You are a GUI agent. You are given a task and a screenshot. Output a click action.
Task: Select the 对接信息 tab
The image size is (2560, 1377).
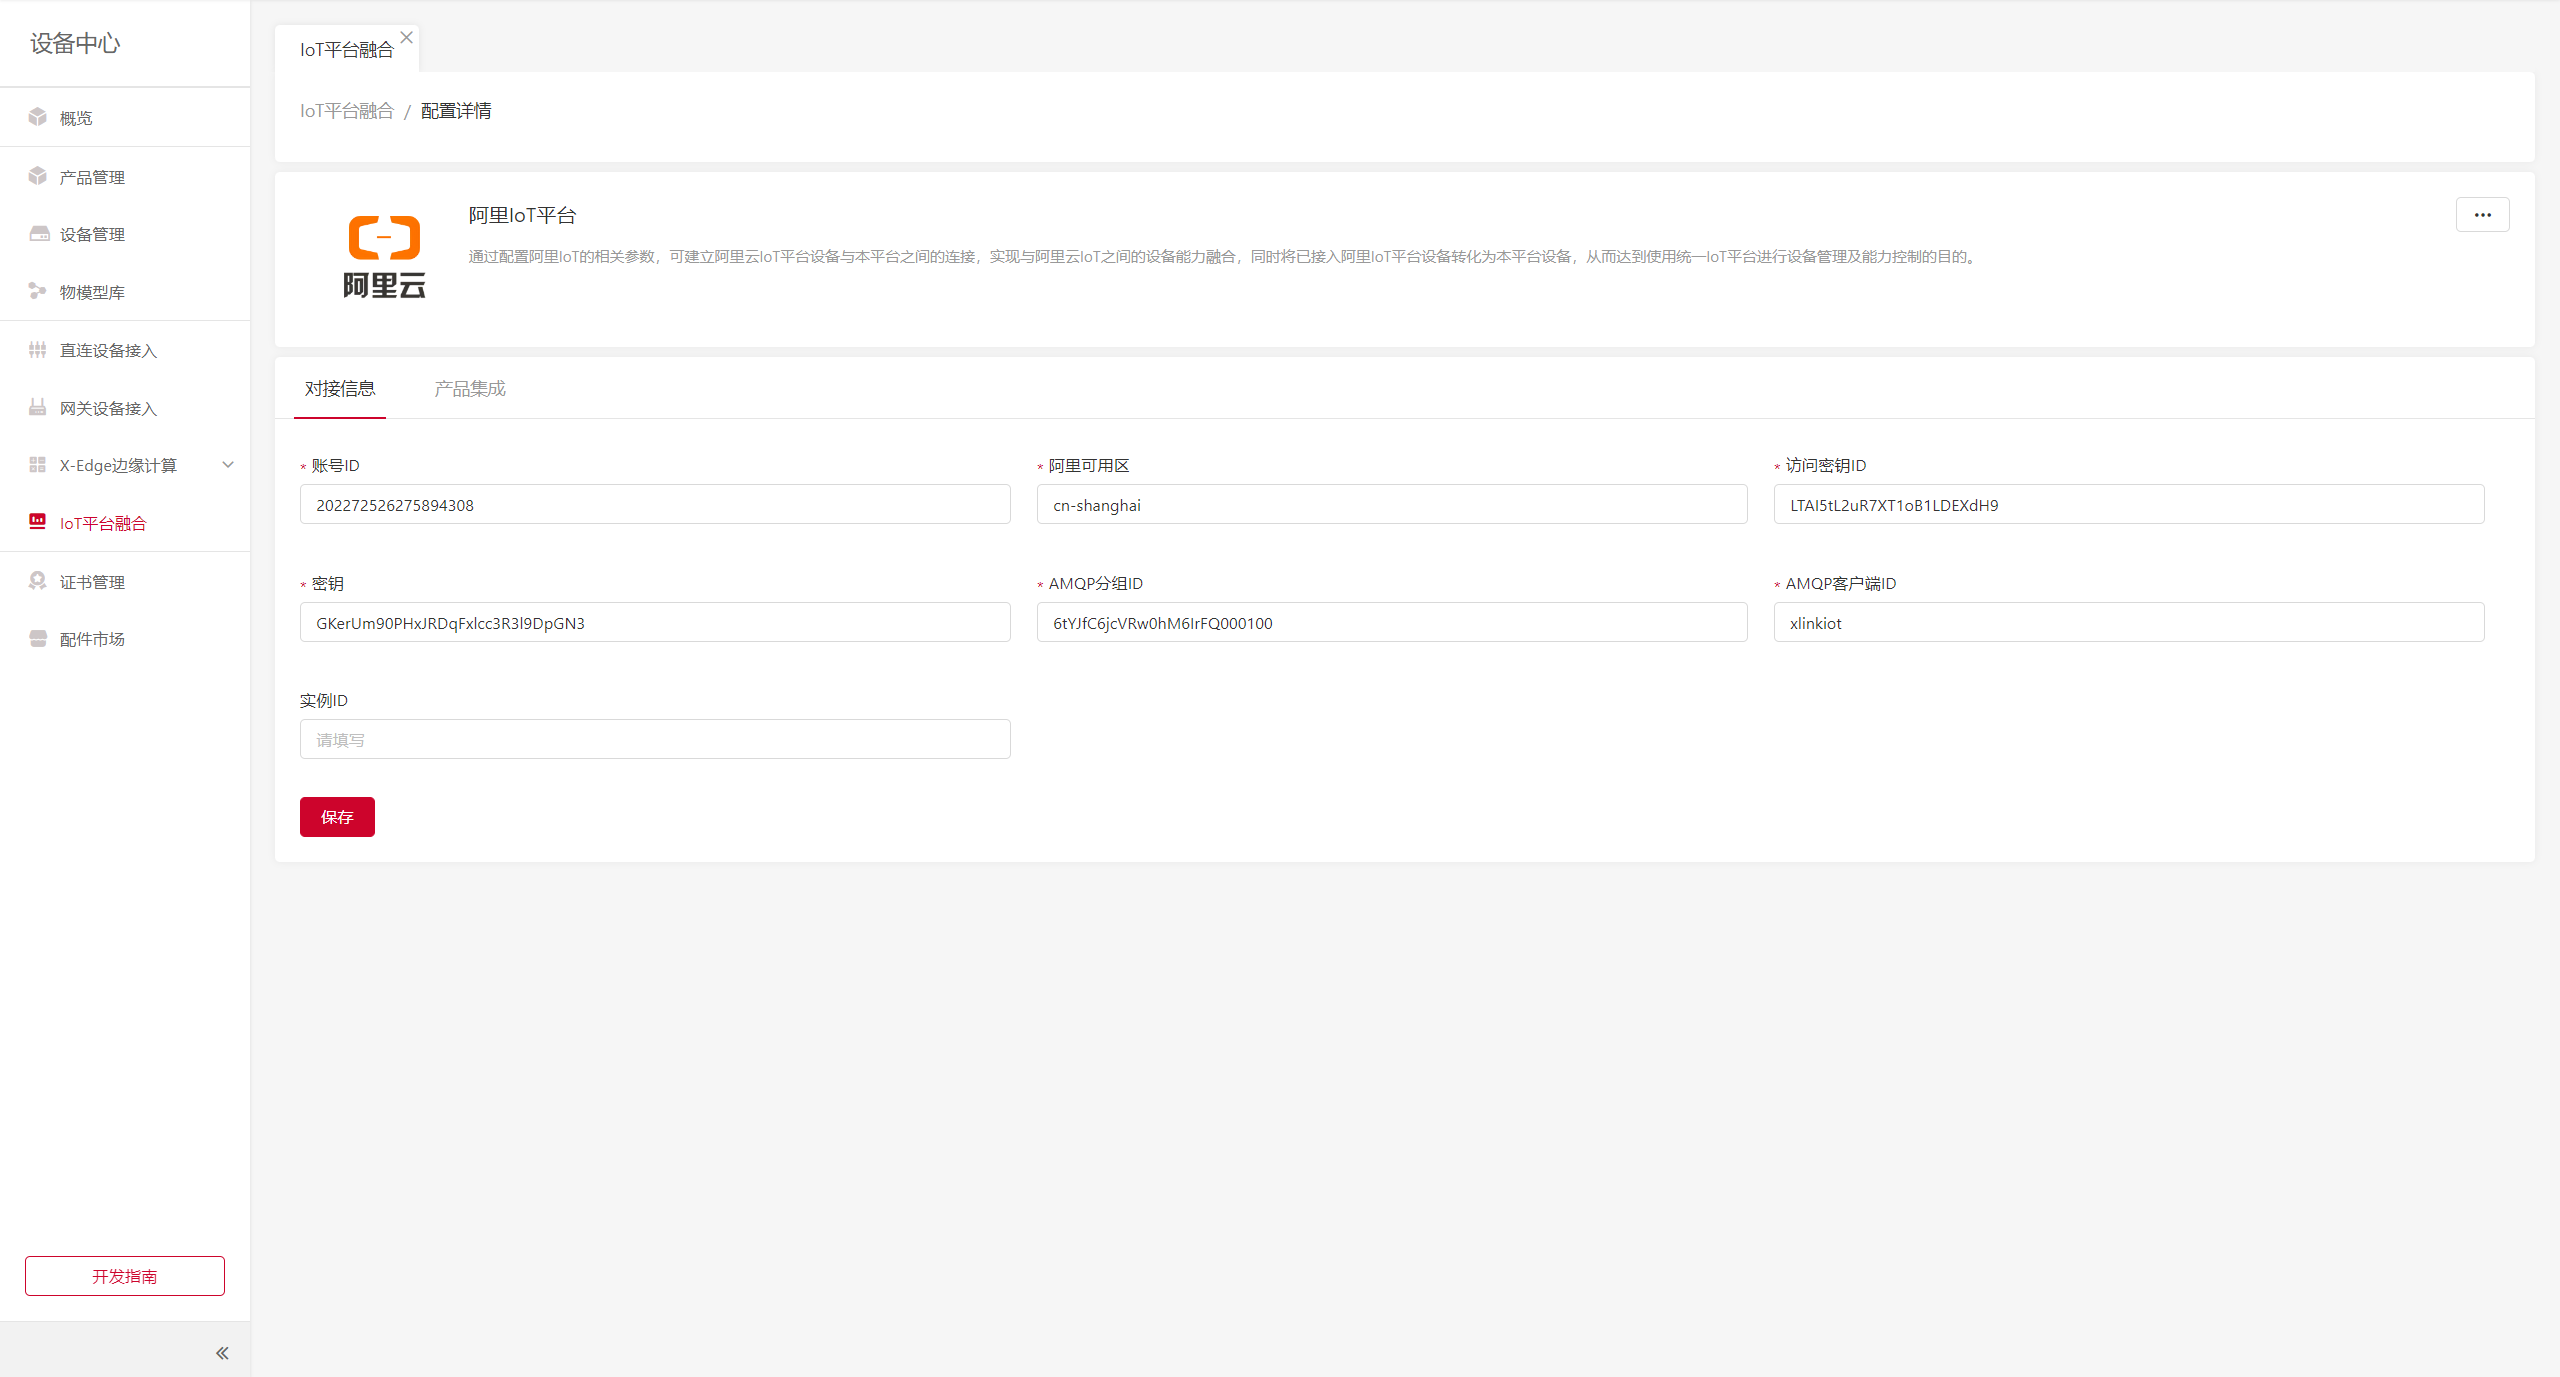coord(340,389)
